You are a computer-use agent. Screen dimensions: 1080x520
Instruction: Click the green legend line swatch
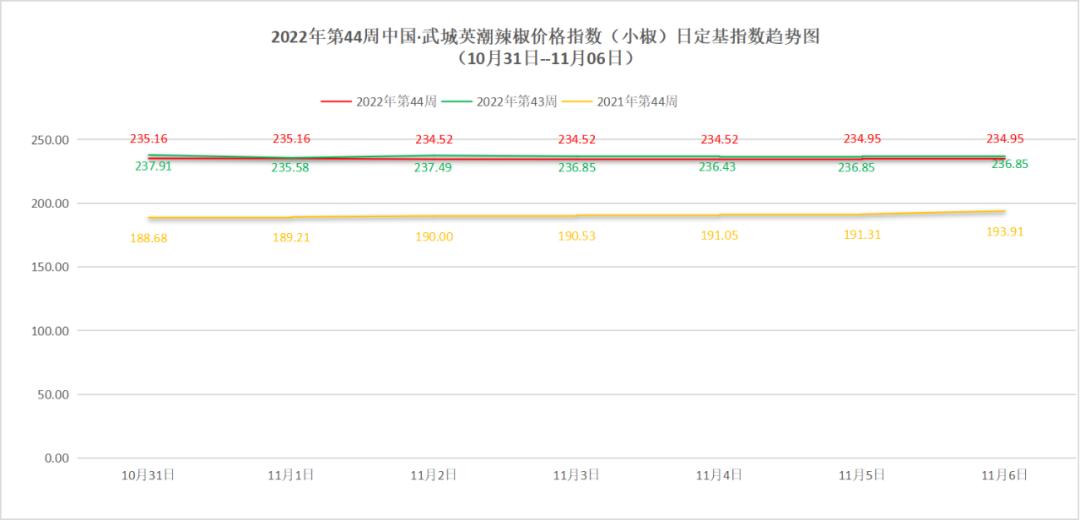[457, 102]
